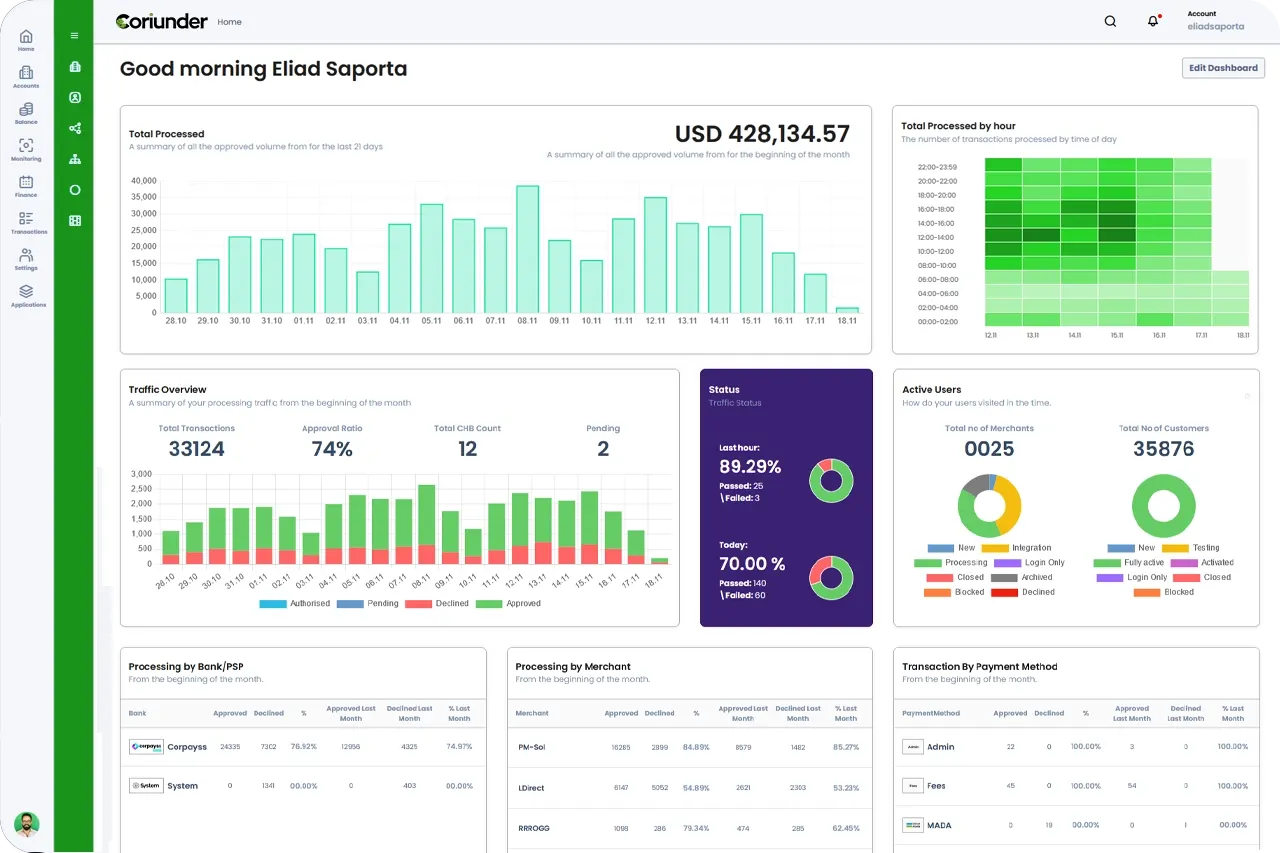
Task: Click the Edit Dashboard button
Action: (x=1223, y=68)
